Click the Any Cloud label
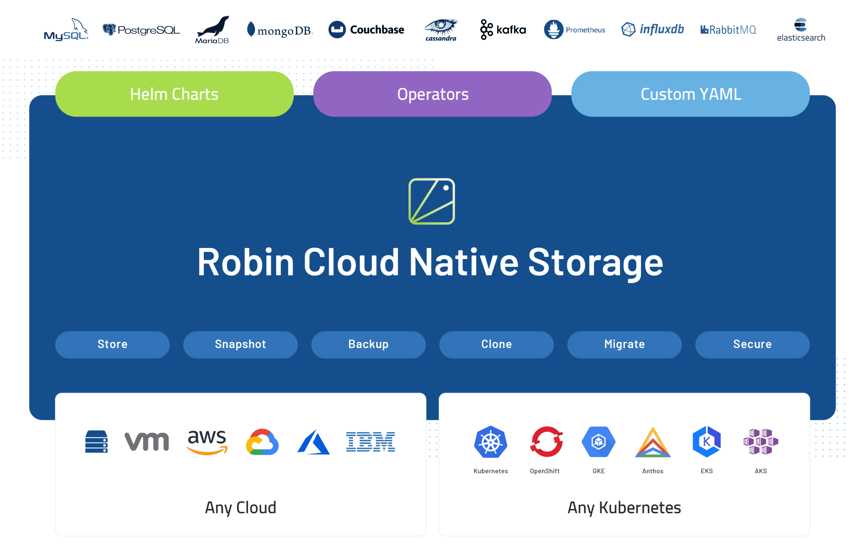 click(x=241, y=508)
